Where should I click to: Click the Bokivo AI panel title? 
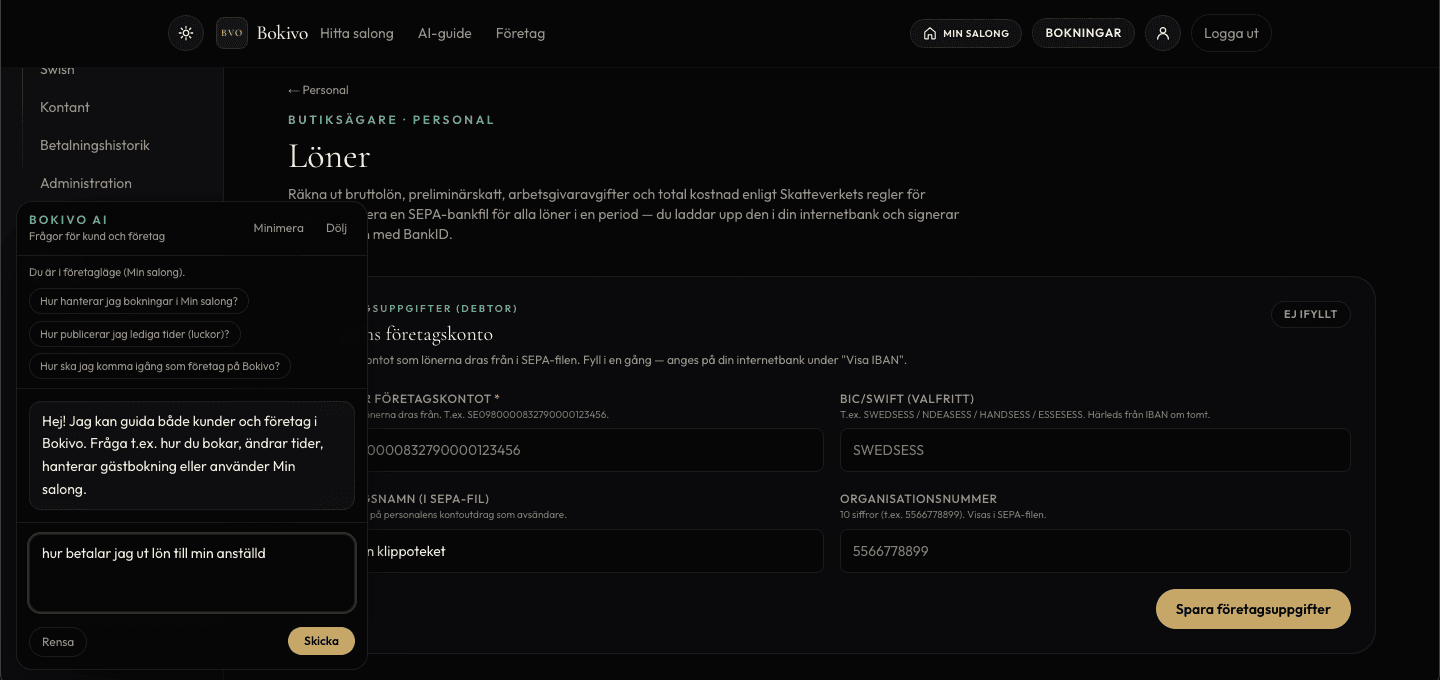coord(68,220)
